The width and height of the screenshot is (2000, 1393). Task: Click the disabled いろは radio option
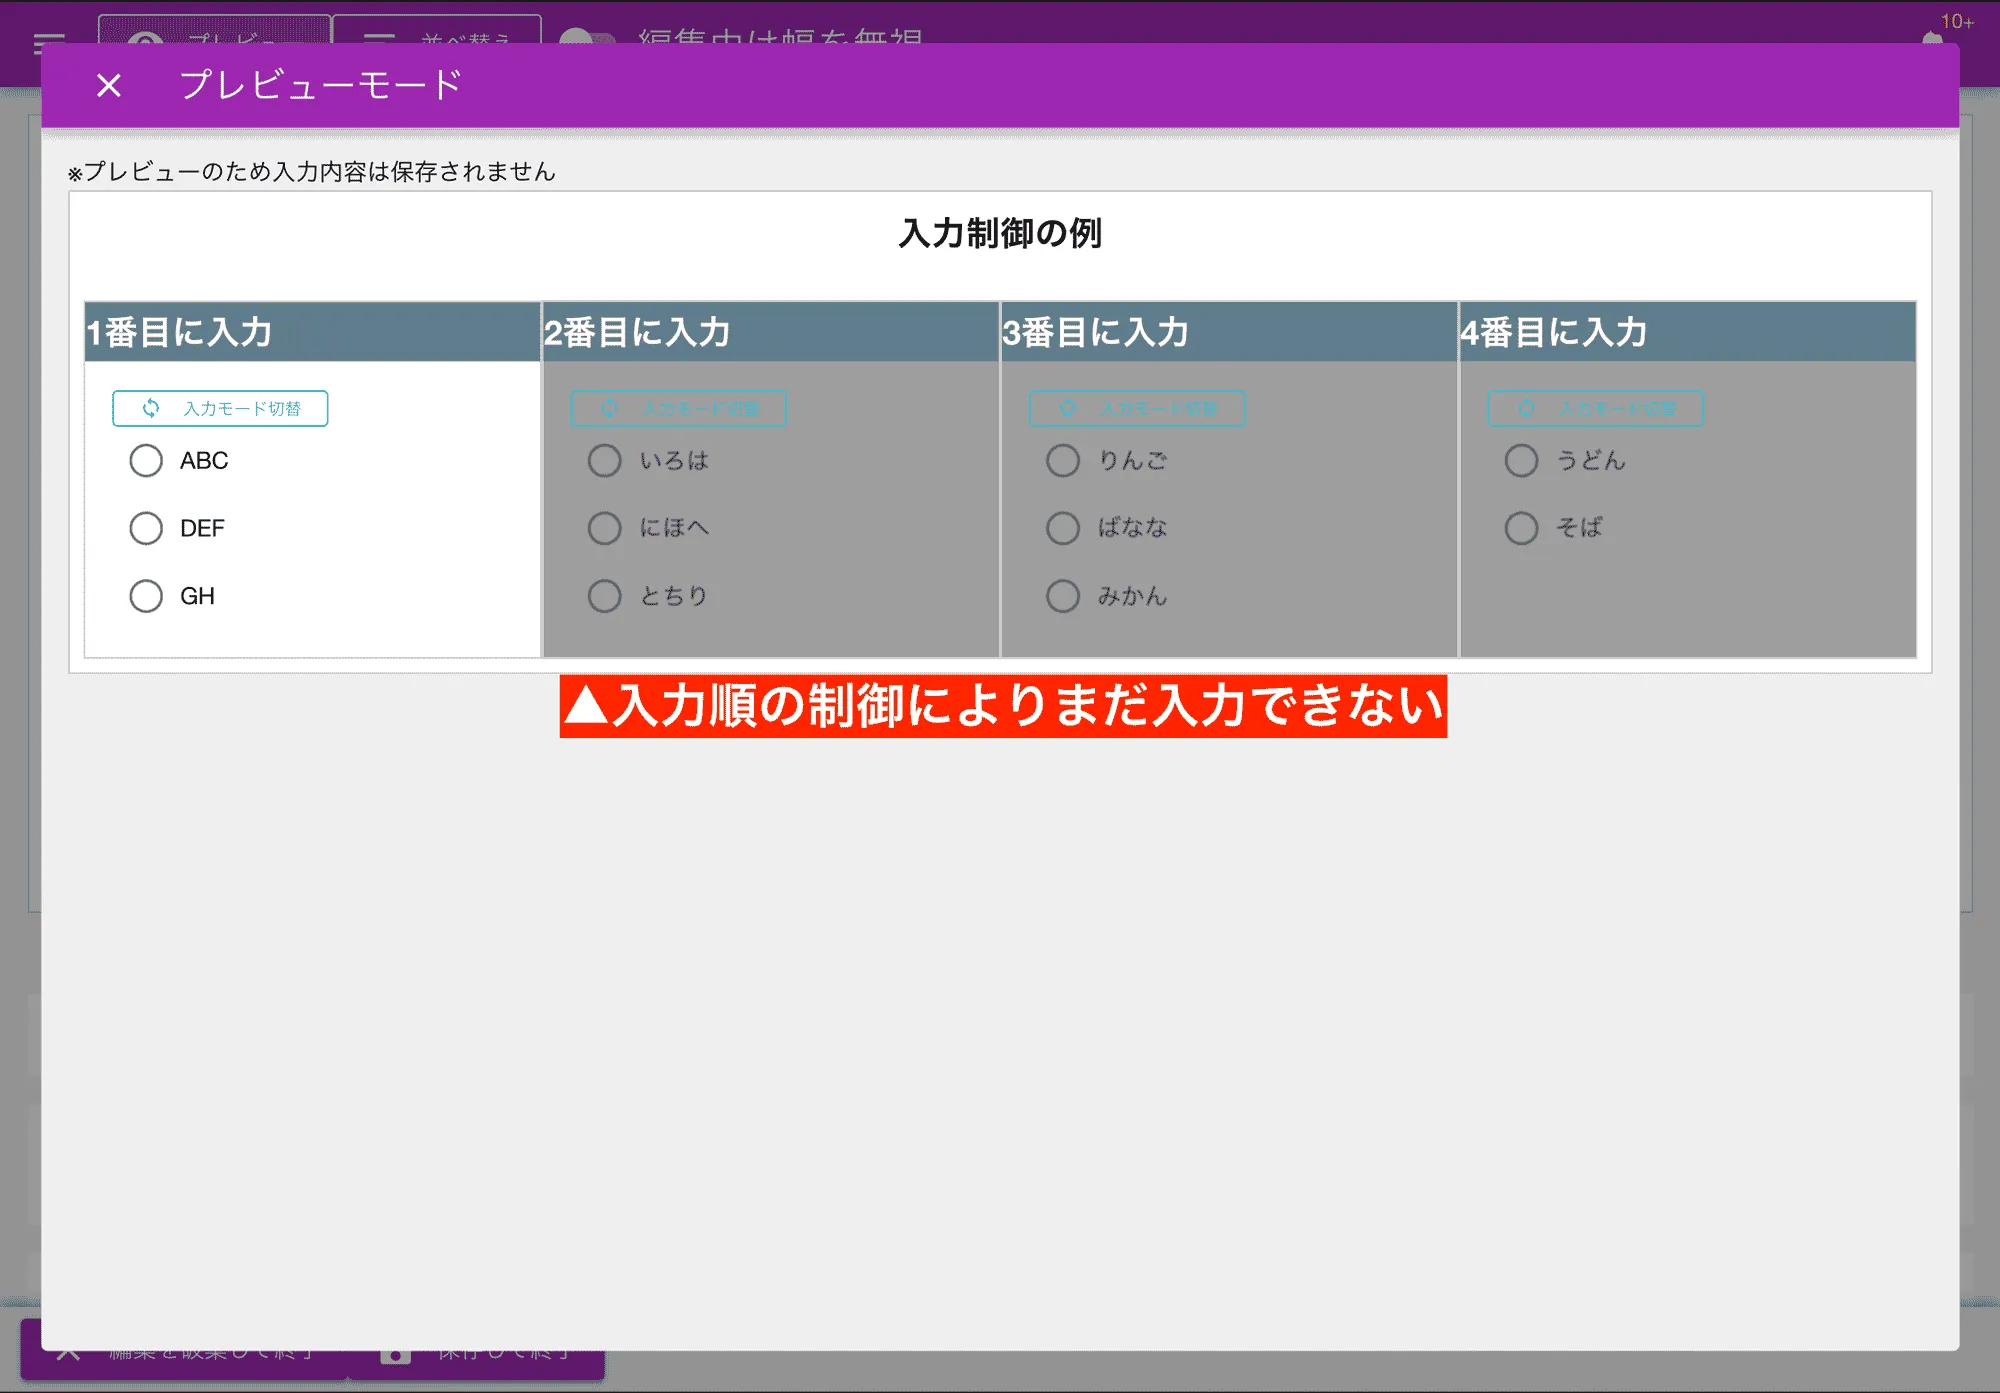604,460
